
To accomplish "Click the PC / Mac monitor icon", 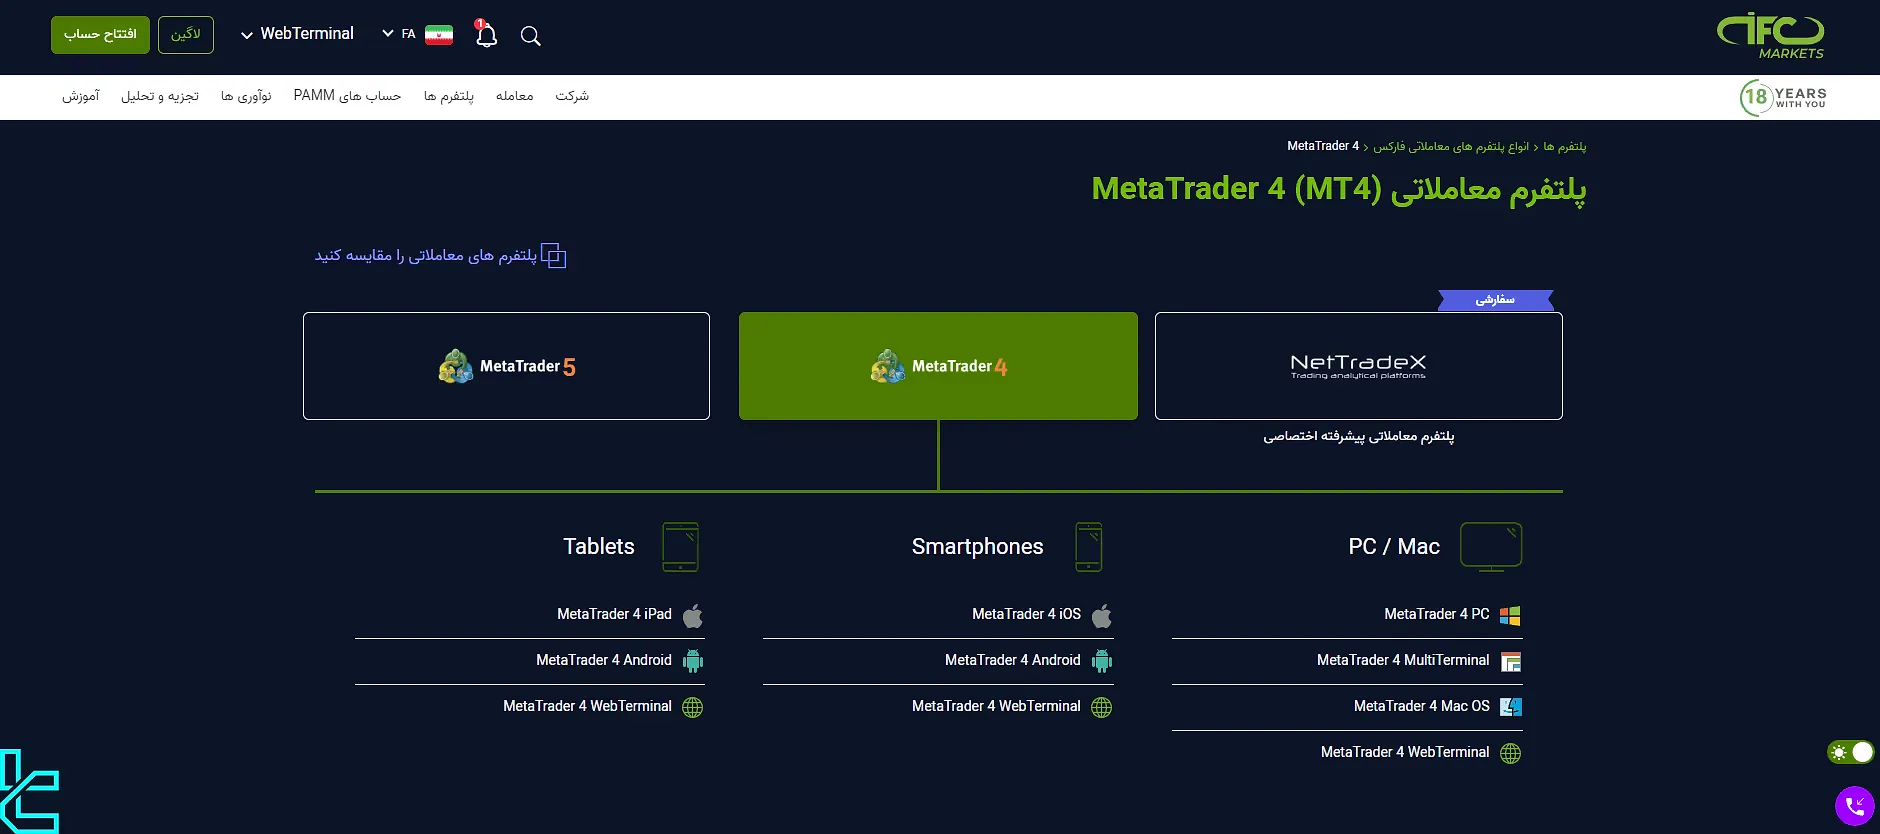I will (1491, 547).
